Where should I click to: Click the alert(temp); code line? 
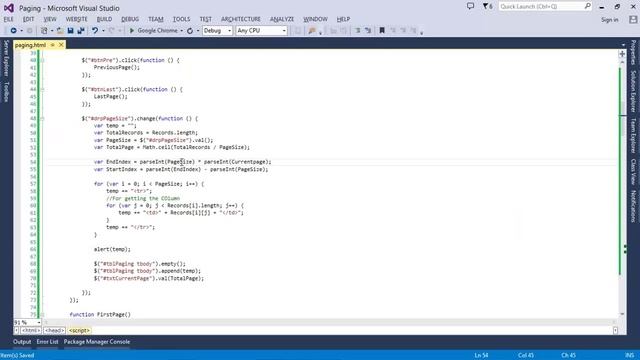pos(112,249)
